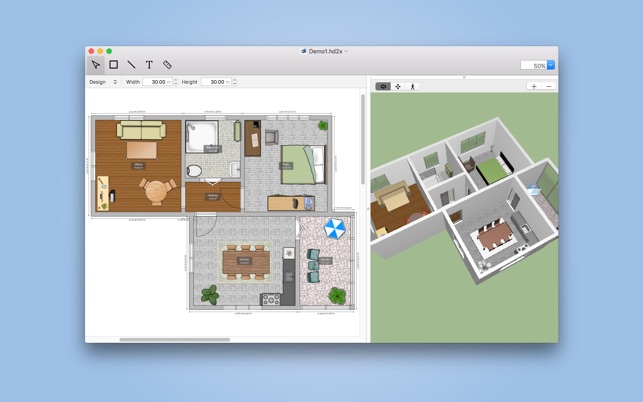
Task: Select the Office room label
Action: (x=138, y=166)
